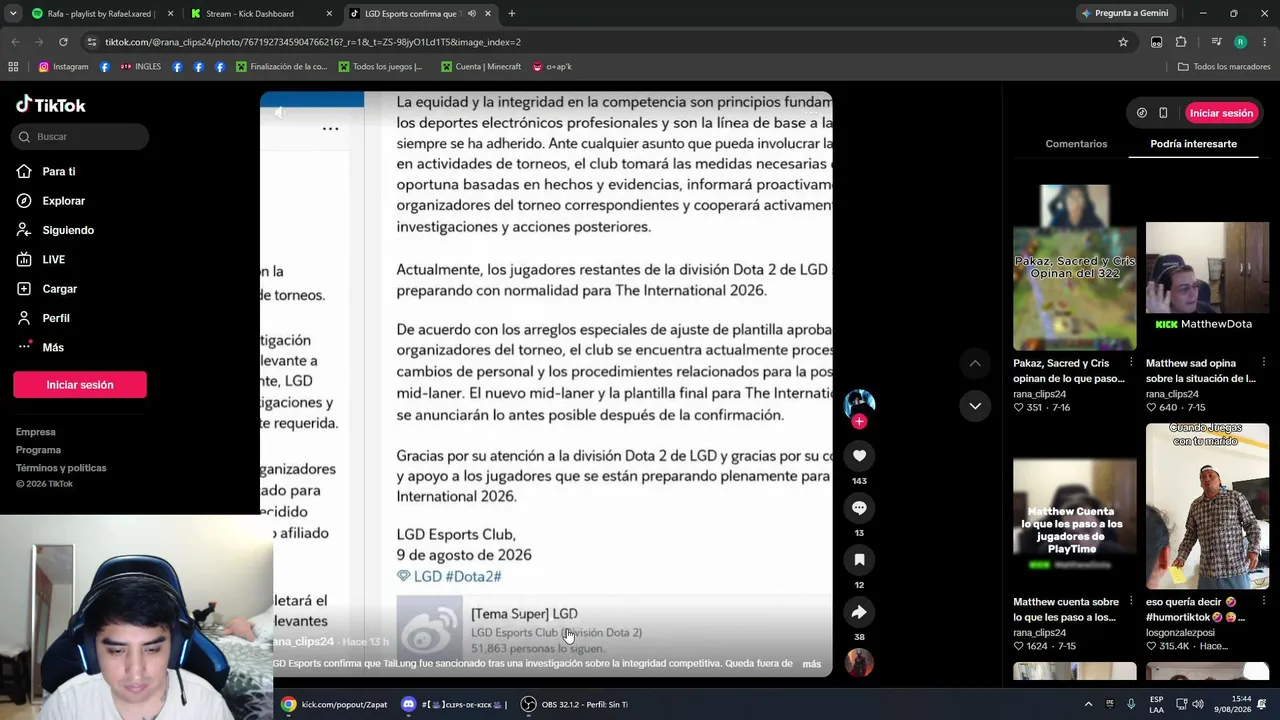This screenshot has width=1280, height=720.
Task: Click the get coins icon
Action: pyautogui.click(x=1142, y=113)
